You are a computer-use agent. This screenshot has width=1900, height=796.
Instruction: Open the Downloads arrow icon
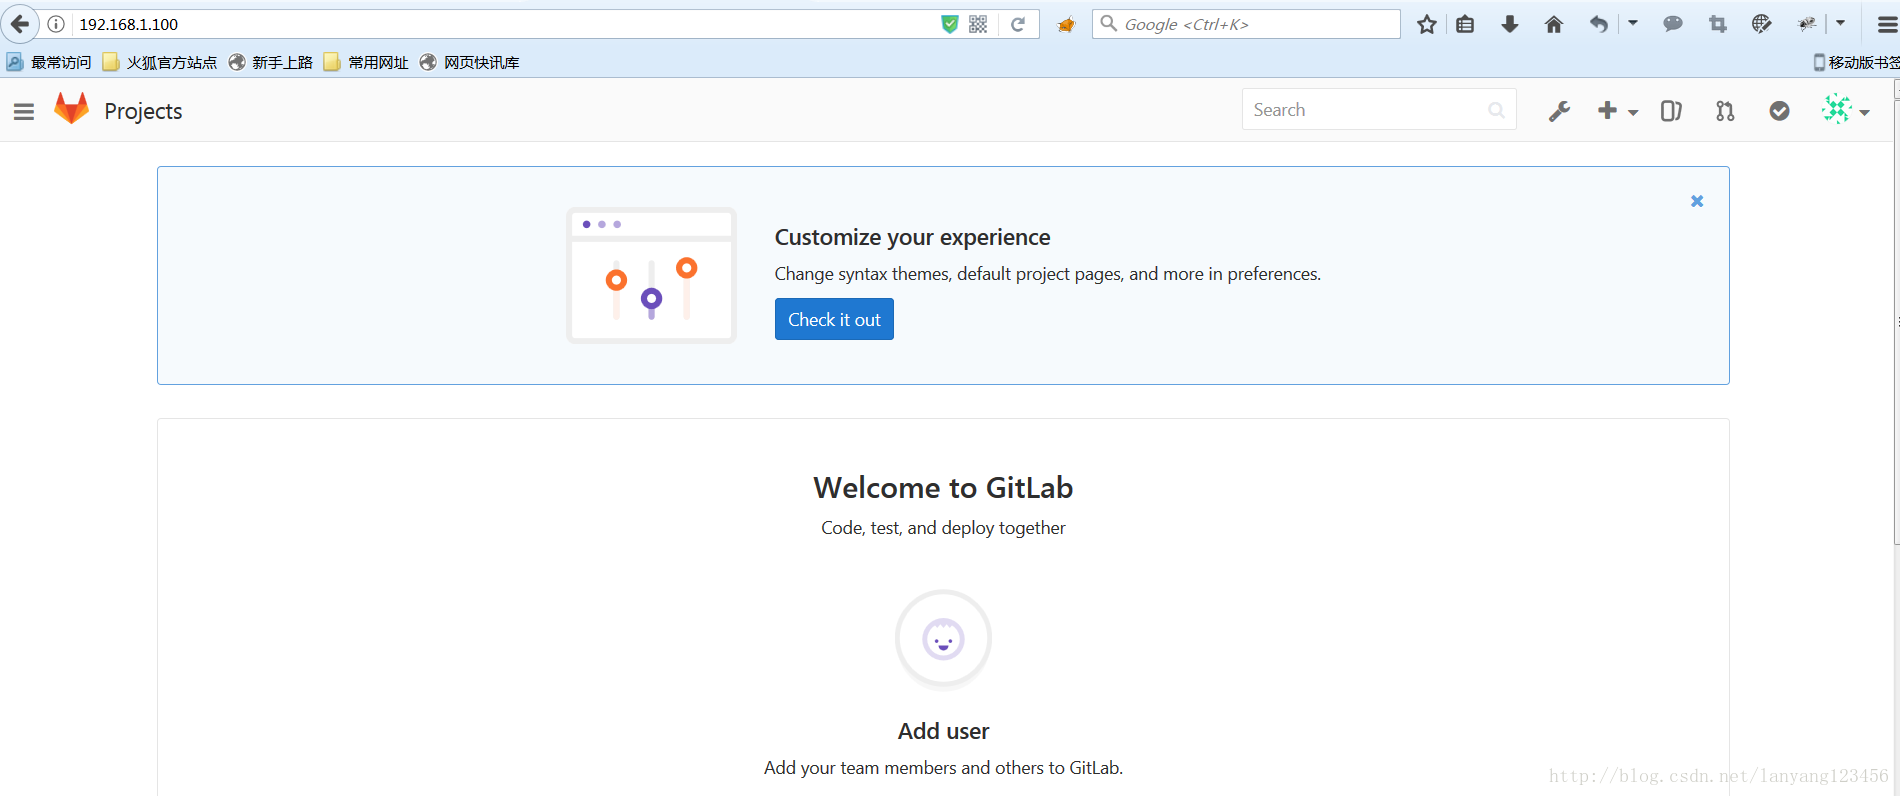pos(1510,24)
